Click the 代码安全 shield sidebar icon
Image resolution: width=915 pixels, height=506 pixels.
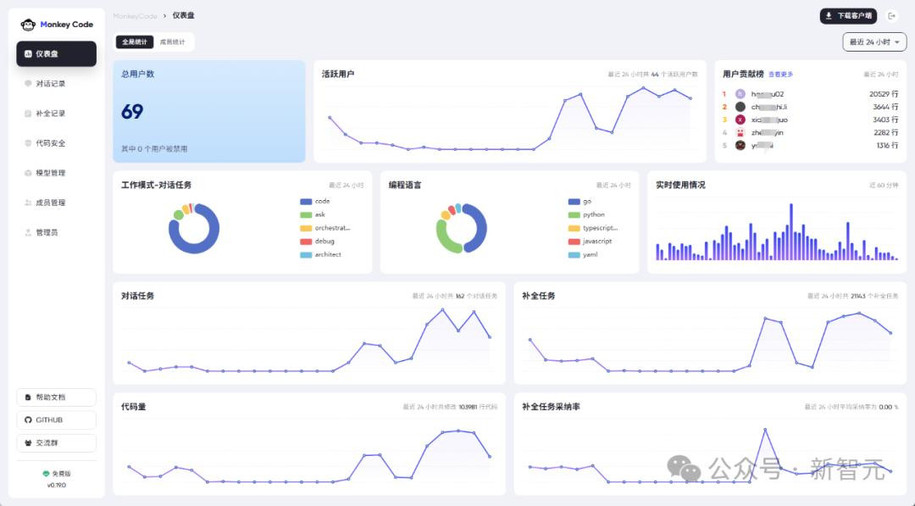click(x=28, y=143)
